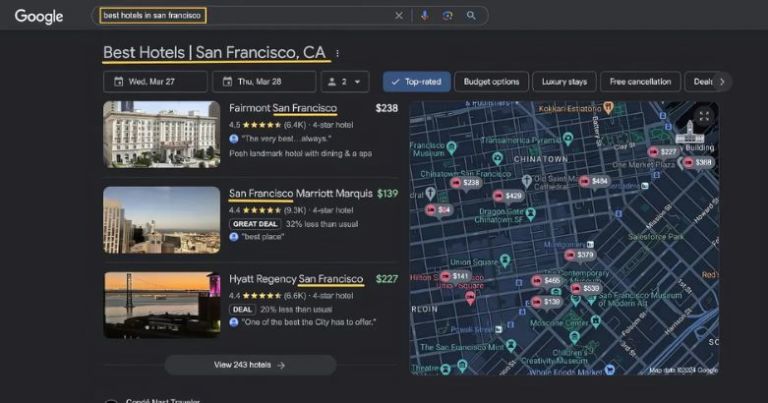The height and width of the screenshot is (403, 768).
Task: Click the review "One of the best the City has to offer."
Action: click(x=309, y=322)
